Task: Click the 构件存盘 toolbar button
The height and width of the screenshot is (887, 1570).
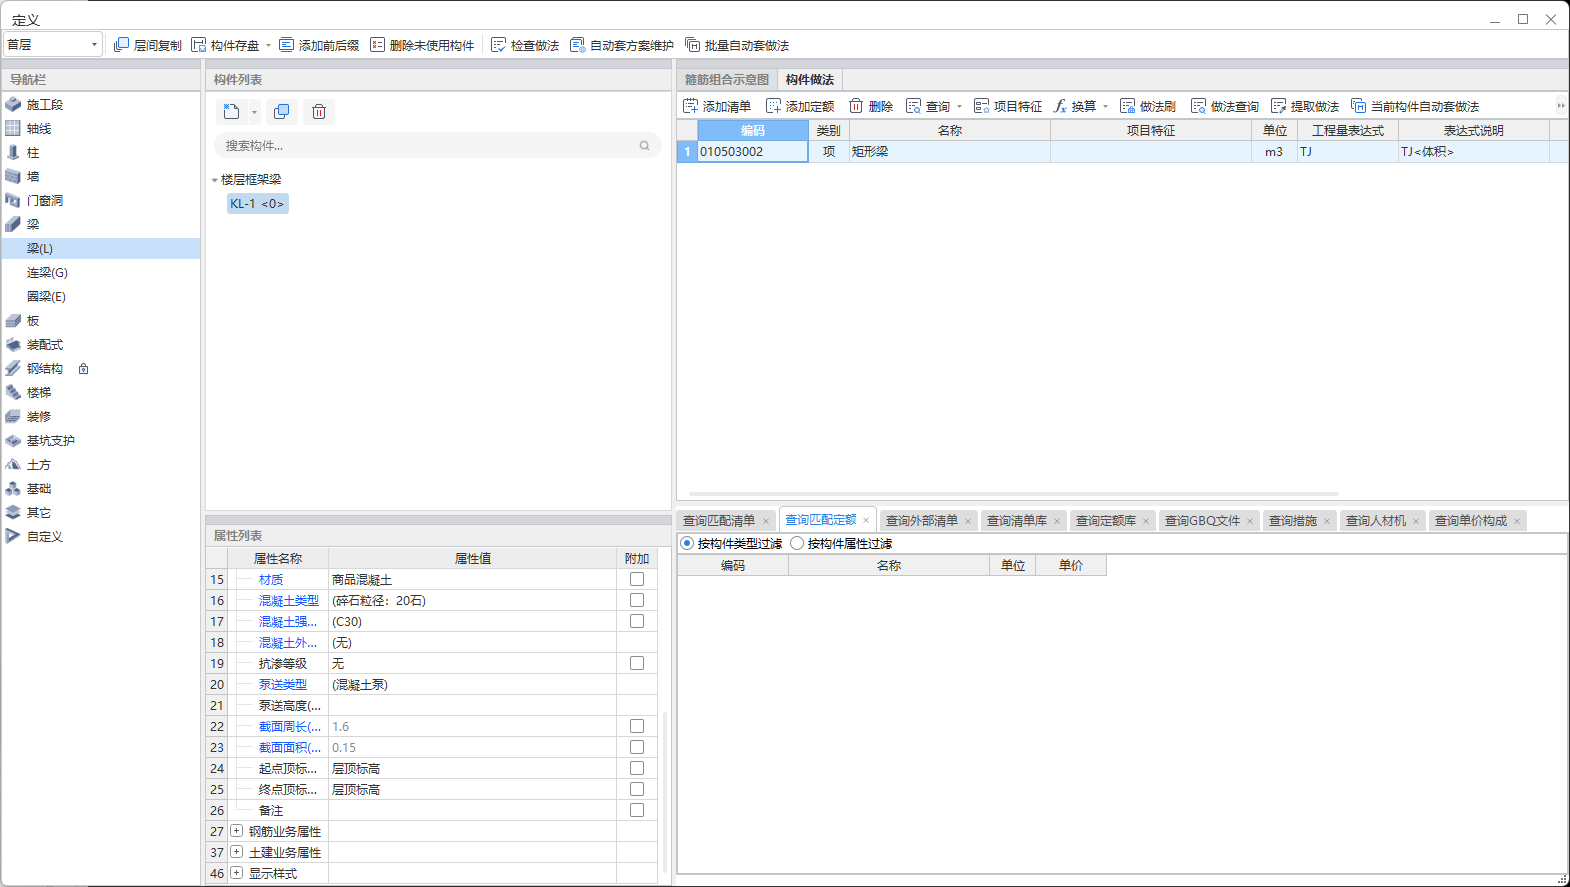Action: [x=225, y=45]
